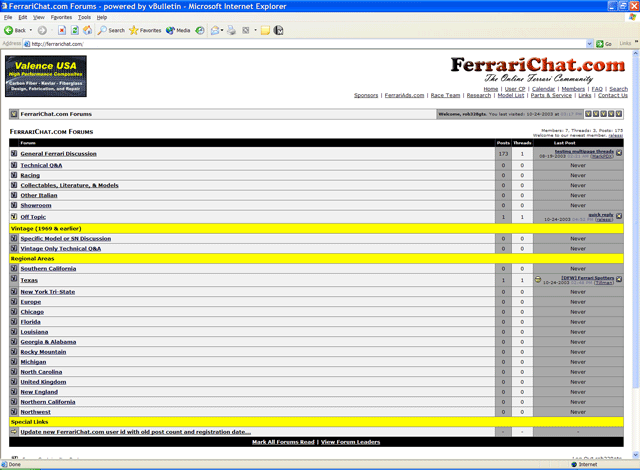Click the vertical scrollbar down arrow
Viewport: 640px width, 470px height.
click(636, 455)
